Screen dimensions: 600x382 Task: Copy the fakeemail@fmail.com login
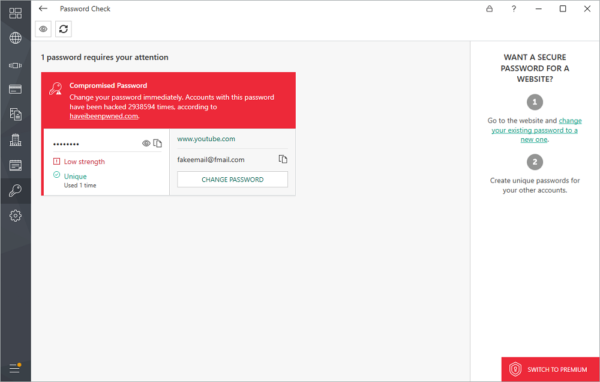[283, 159]
